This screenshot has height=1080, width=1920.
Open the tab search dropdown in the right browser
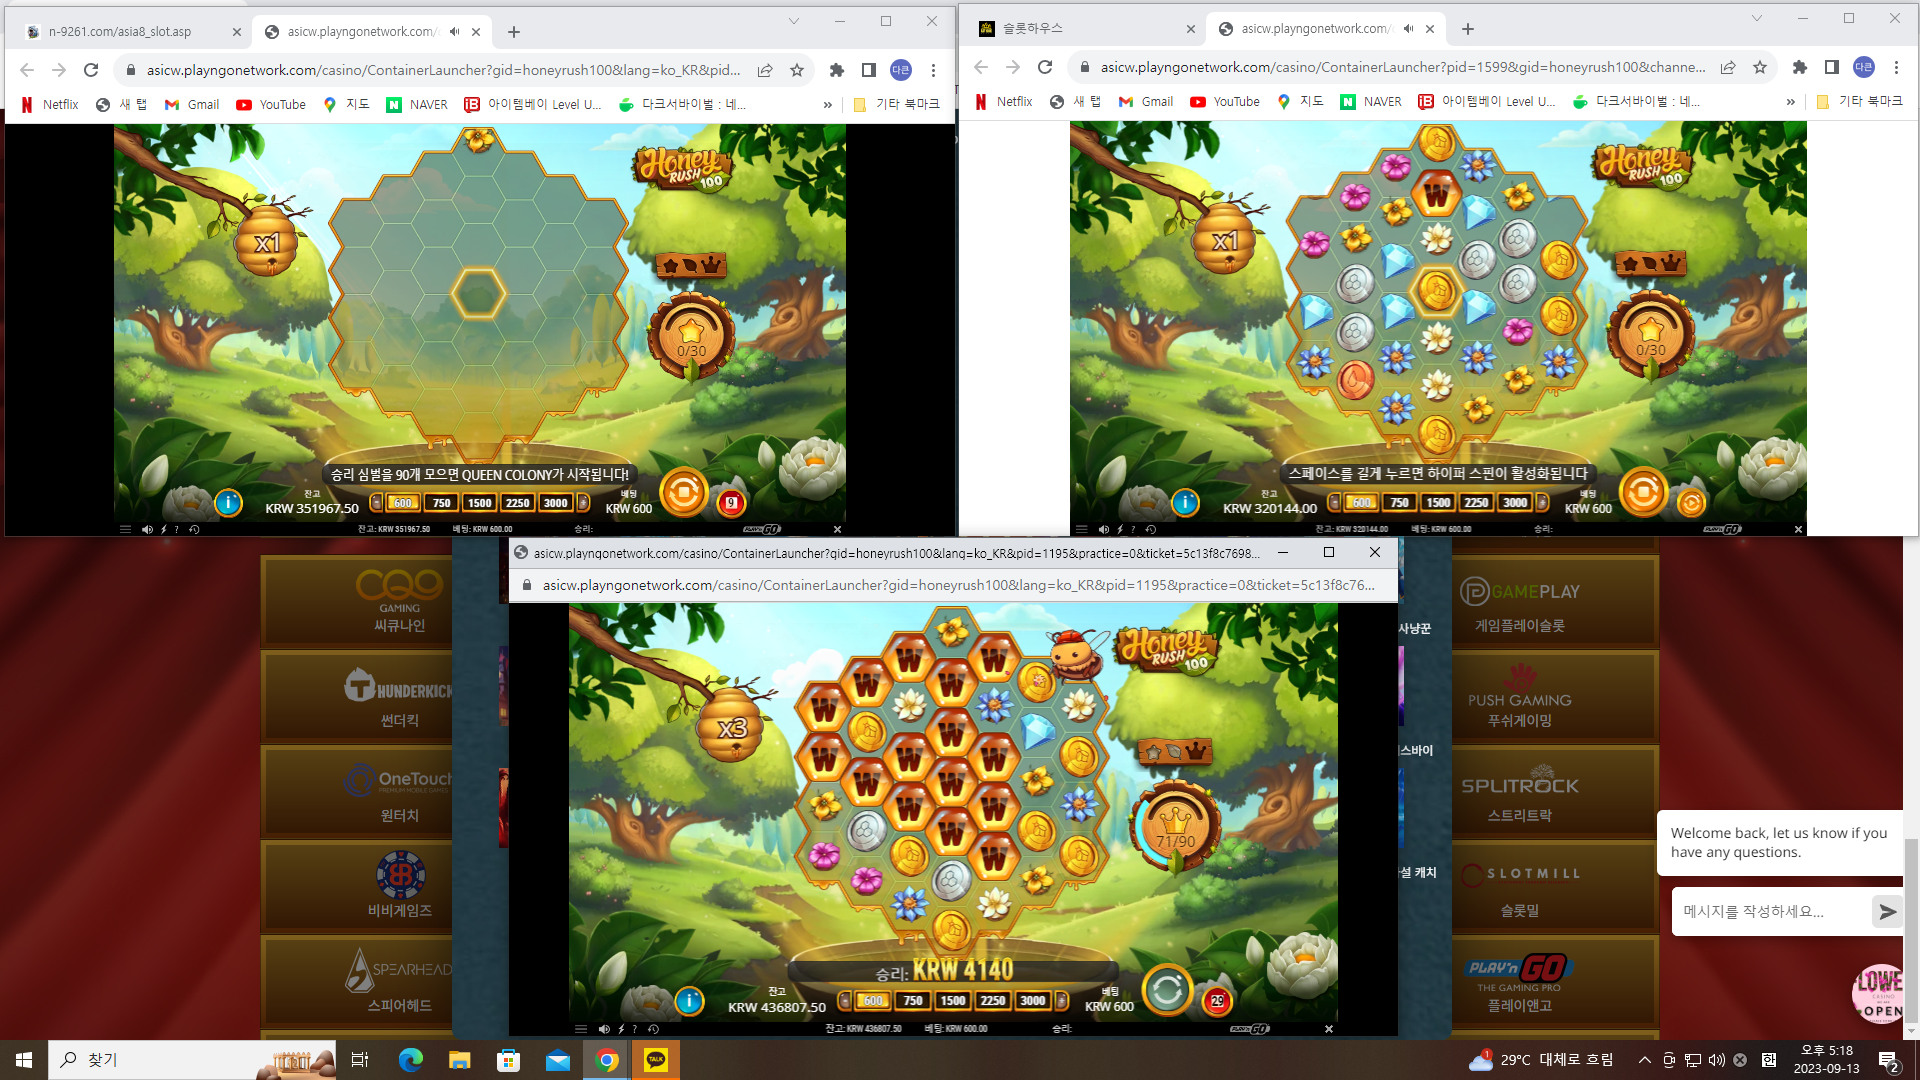[x=1756, y=18]
